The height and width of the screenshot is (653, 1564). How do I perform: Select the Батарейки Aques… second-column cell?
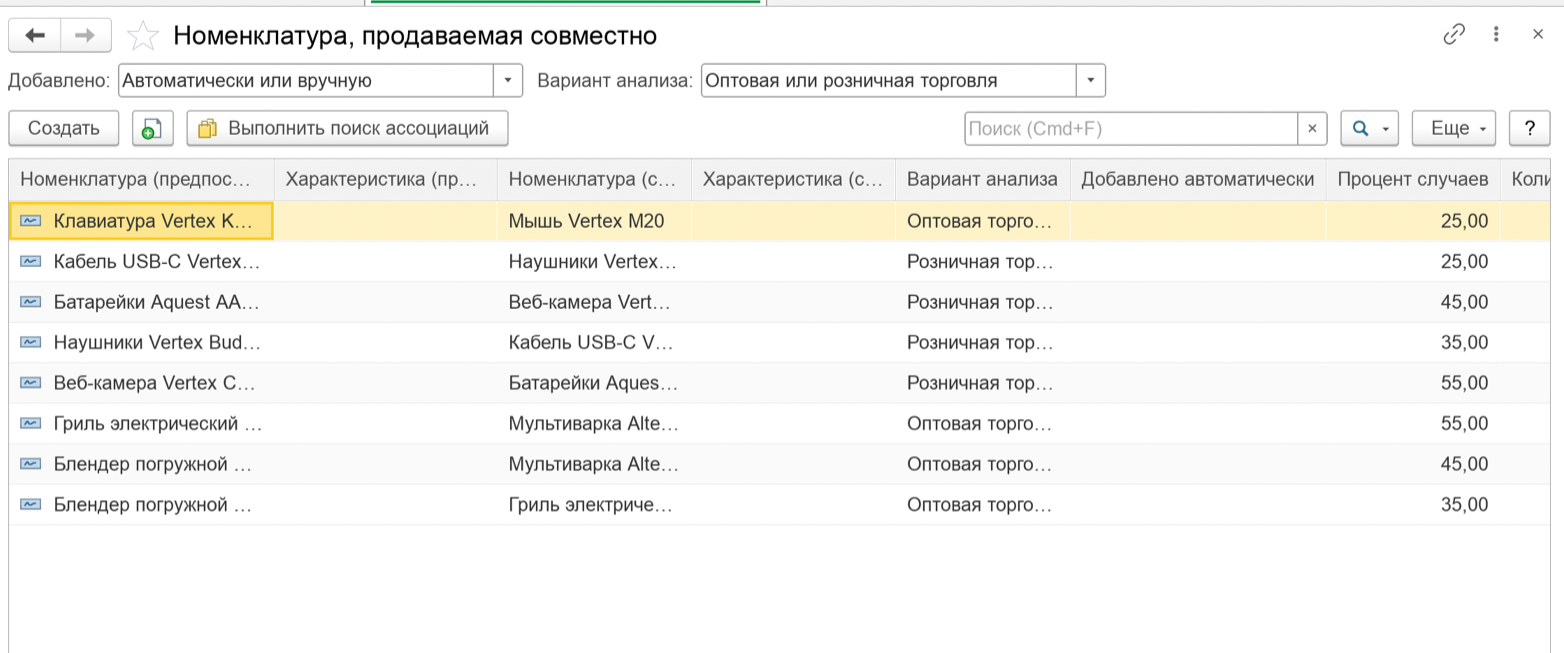pos(594,383)
